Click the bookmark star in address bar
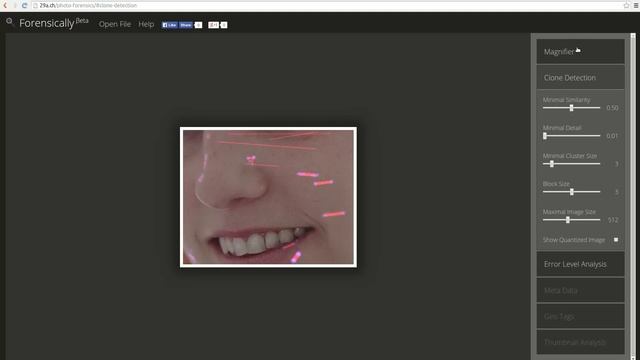This screenshot has height=360, width=640. tap(627, 5)
